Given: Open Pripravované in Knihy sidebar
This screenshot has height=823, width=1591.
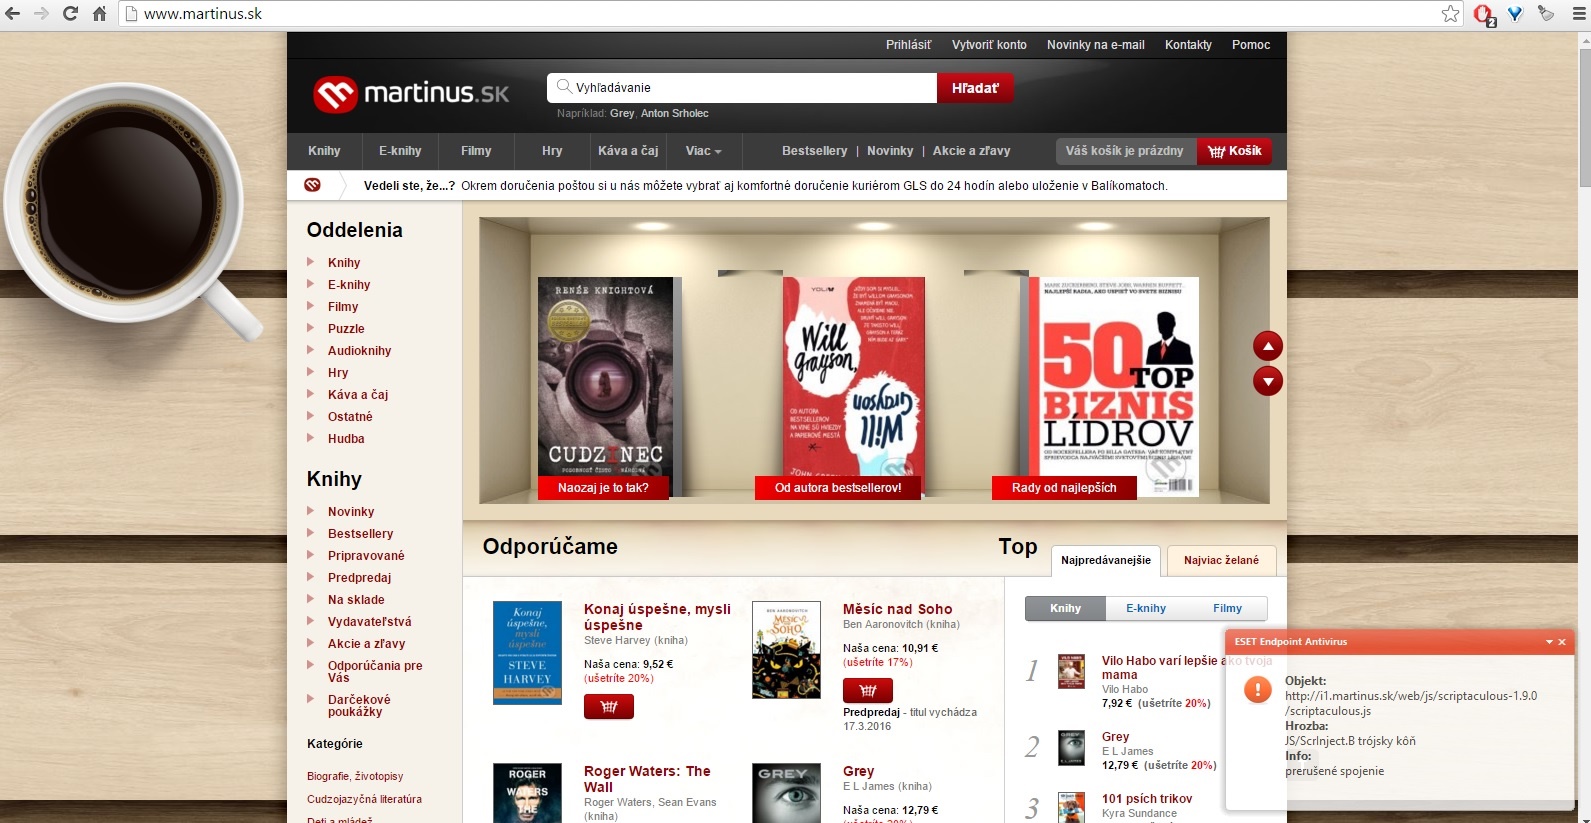Looking at the screenshot, I should coord(366,556).
